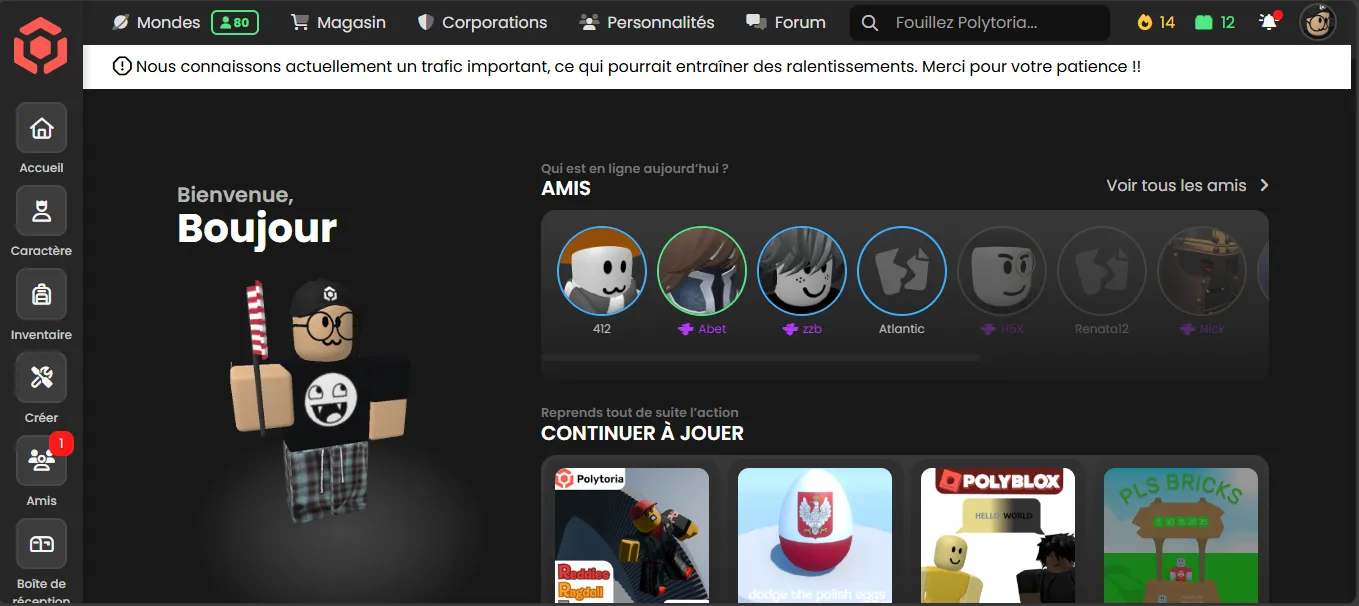Viewport: 1359px width, 606px height.
Task: Click the green 80 players online badge
Action: pyautogui.click(x=235, y=22)
